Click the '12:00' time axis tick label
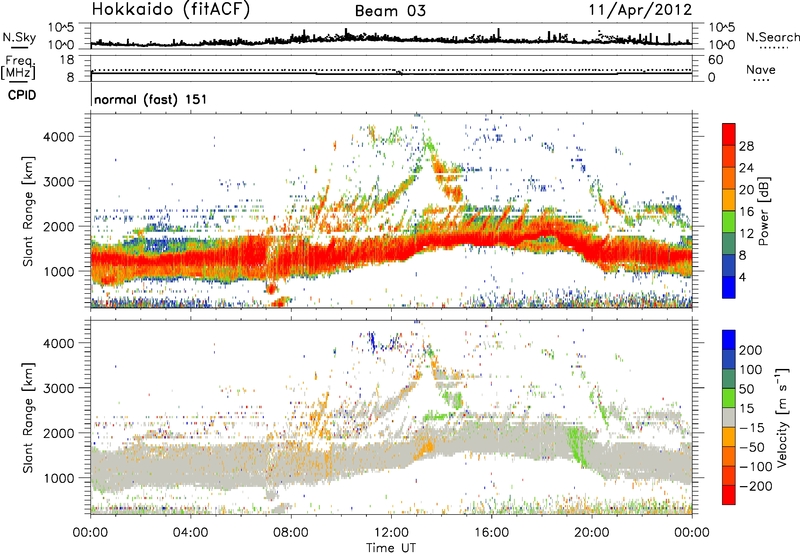 pos(391,533)
